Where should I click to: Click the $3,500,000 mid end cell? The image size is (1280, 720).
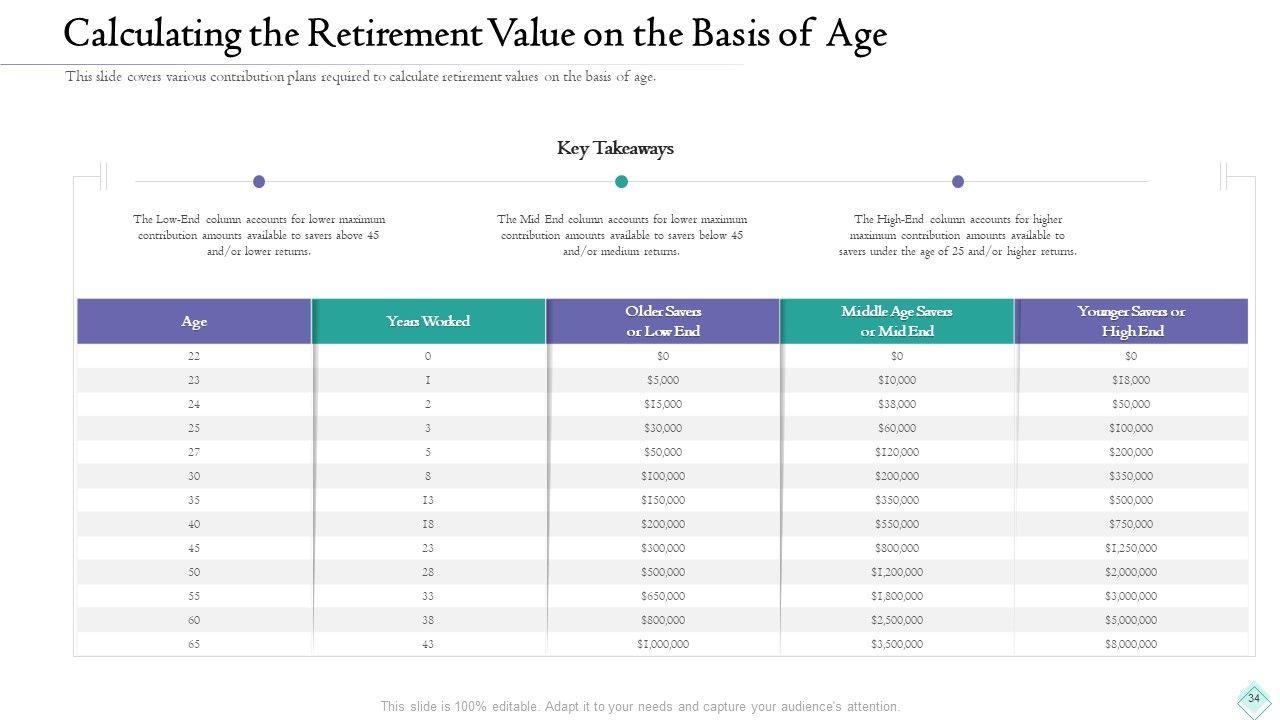pos(897,645)
